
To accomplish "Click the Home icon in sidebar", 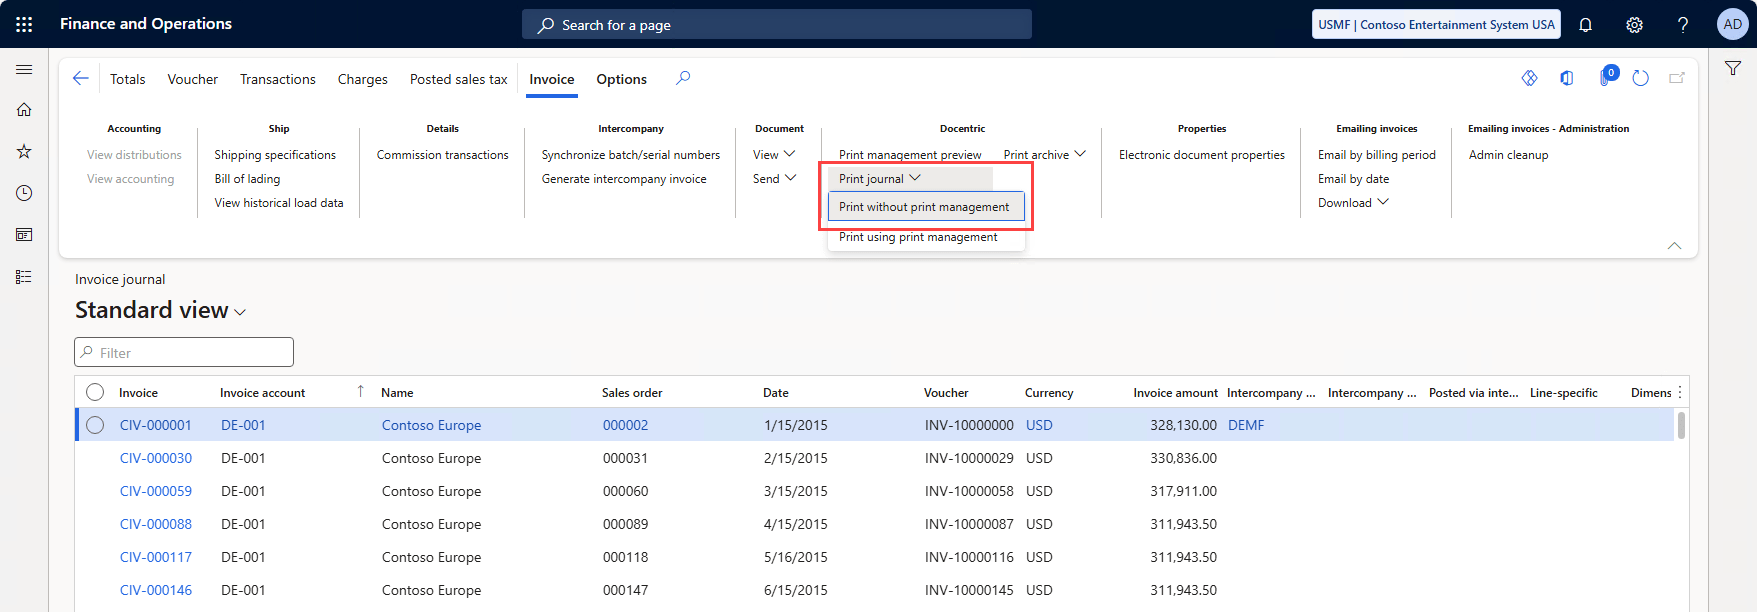I will [x=24, y=110].
